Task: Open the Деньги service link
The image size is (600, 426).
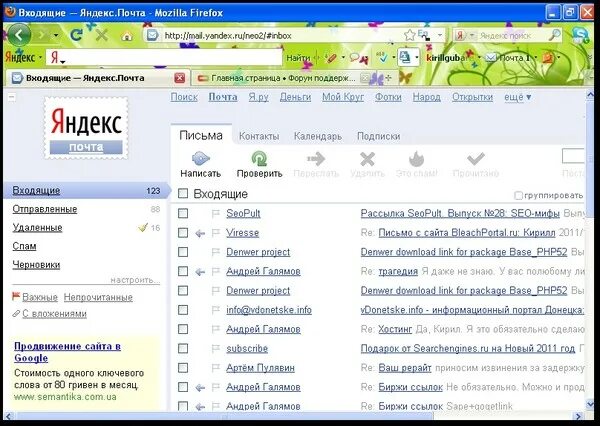Action: point(295,97)
